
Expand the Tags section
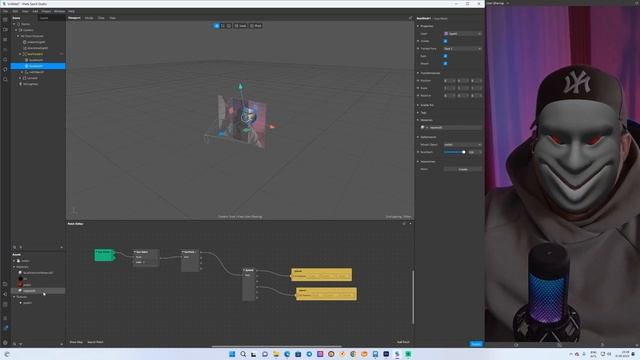click(x=418, y=112)
